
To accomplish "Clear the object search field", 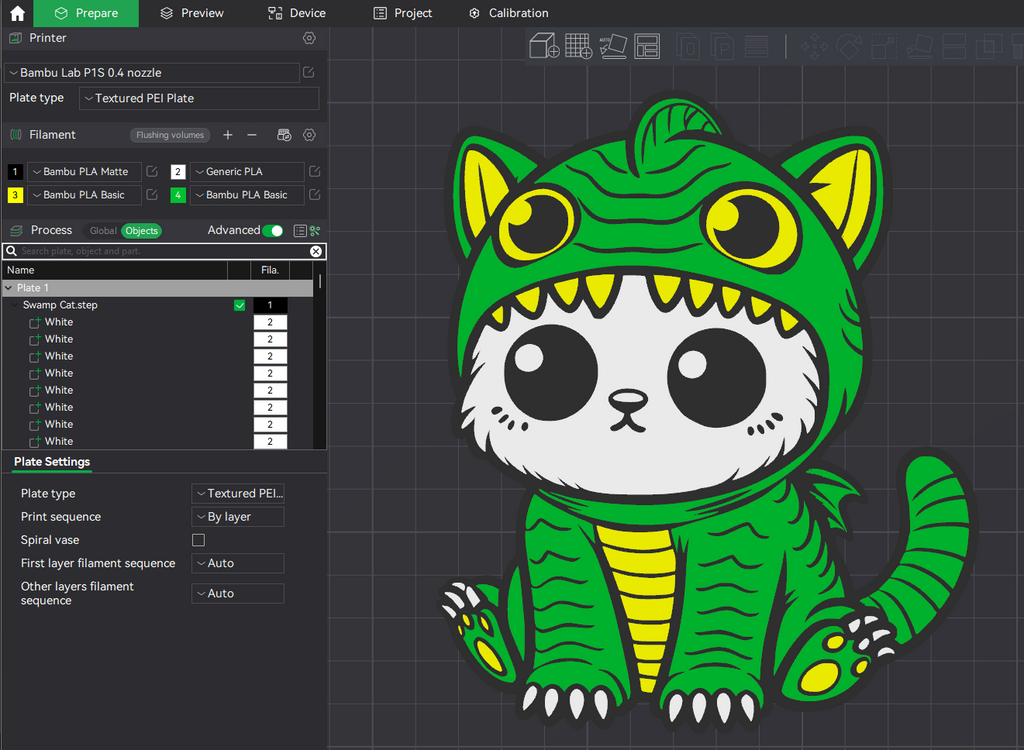I will click(x=315, y=251).
